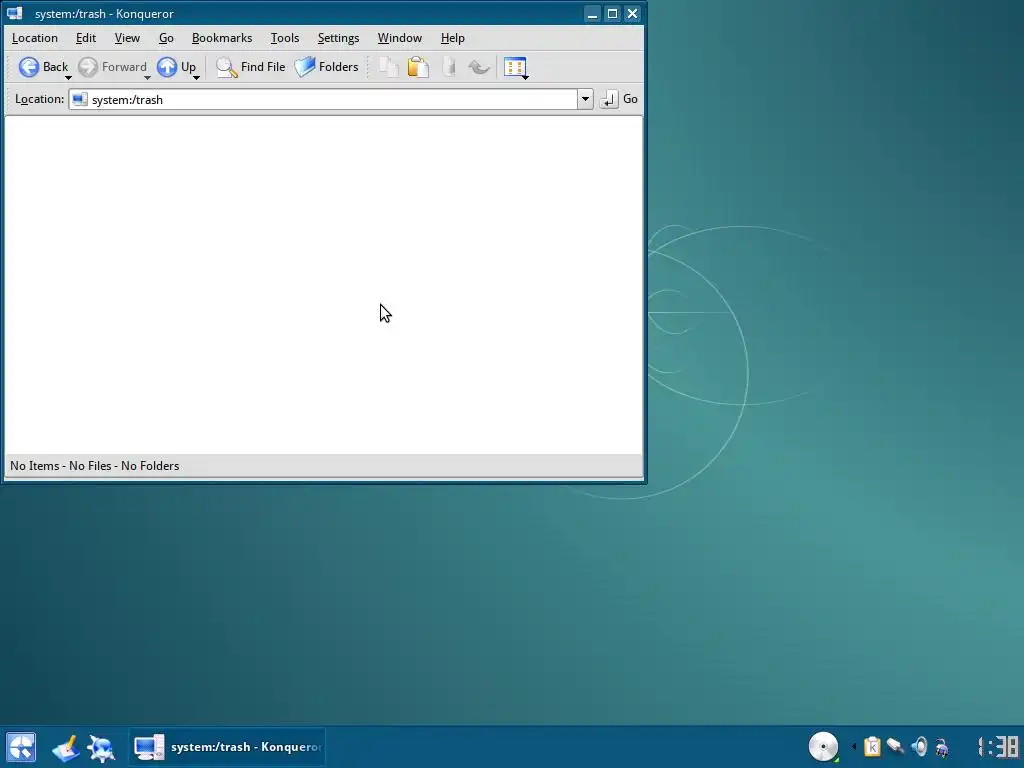
Task: Open the volume speaker tray icon
Action: point(919,746)
